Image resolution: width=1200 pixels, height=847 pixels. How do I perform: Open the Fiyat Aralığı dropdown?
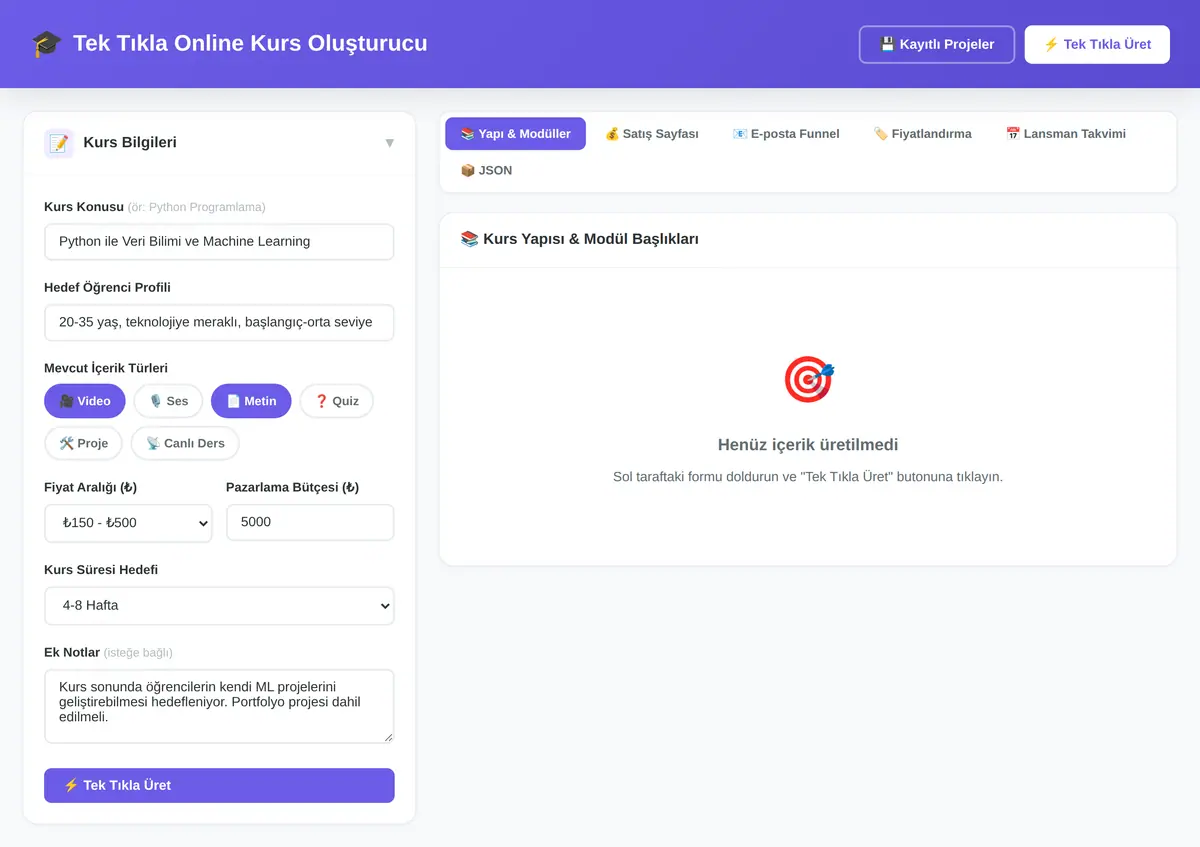click(128, 523)
